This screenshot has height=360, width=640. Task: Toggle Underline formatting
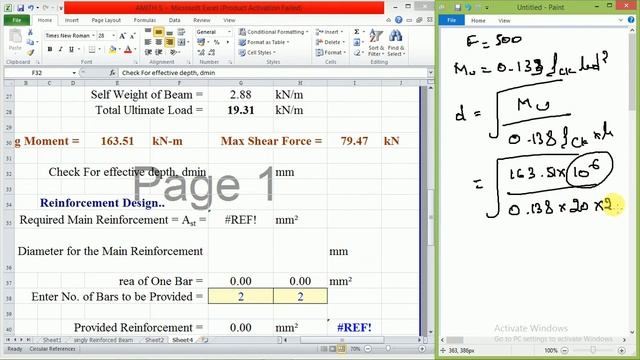point(71,50)
